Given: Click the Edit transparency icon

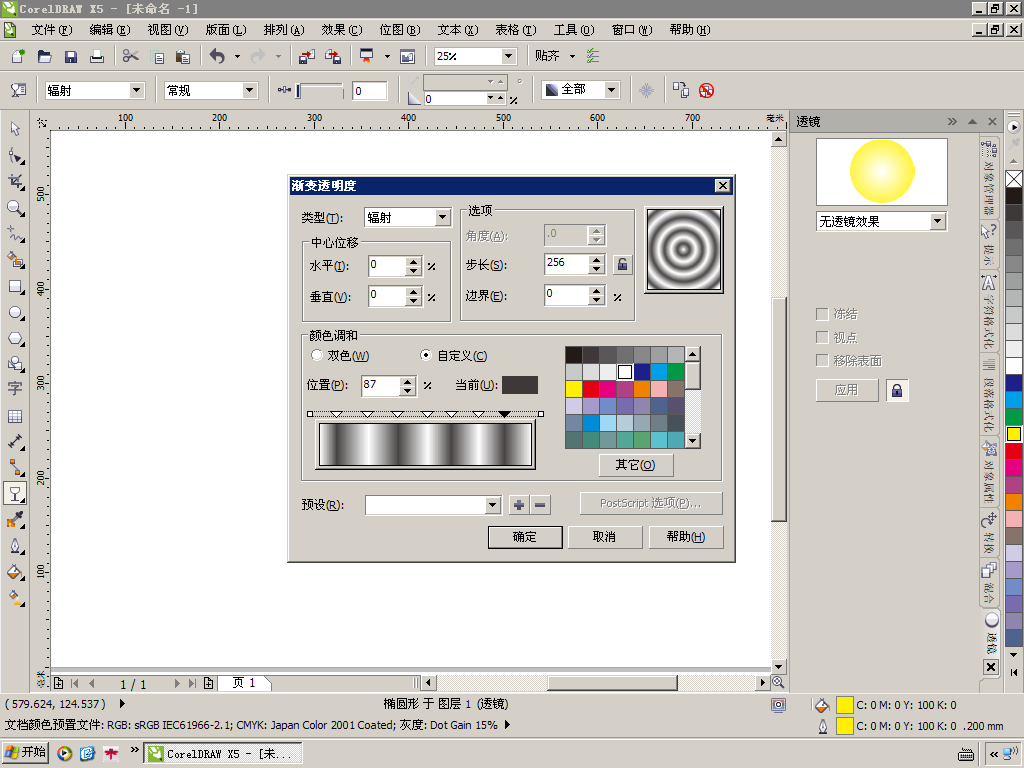Looking at the screenshot, I should pos(18,90).
